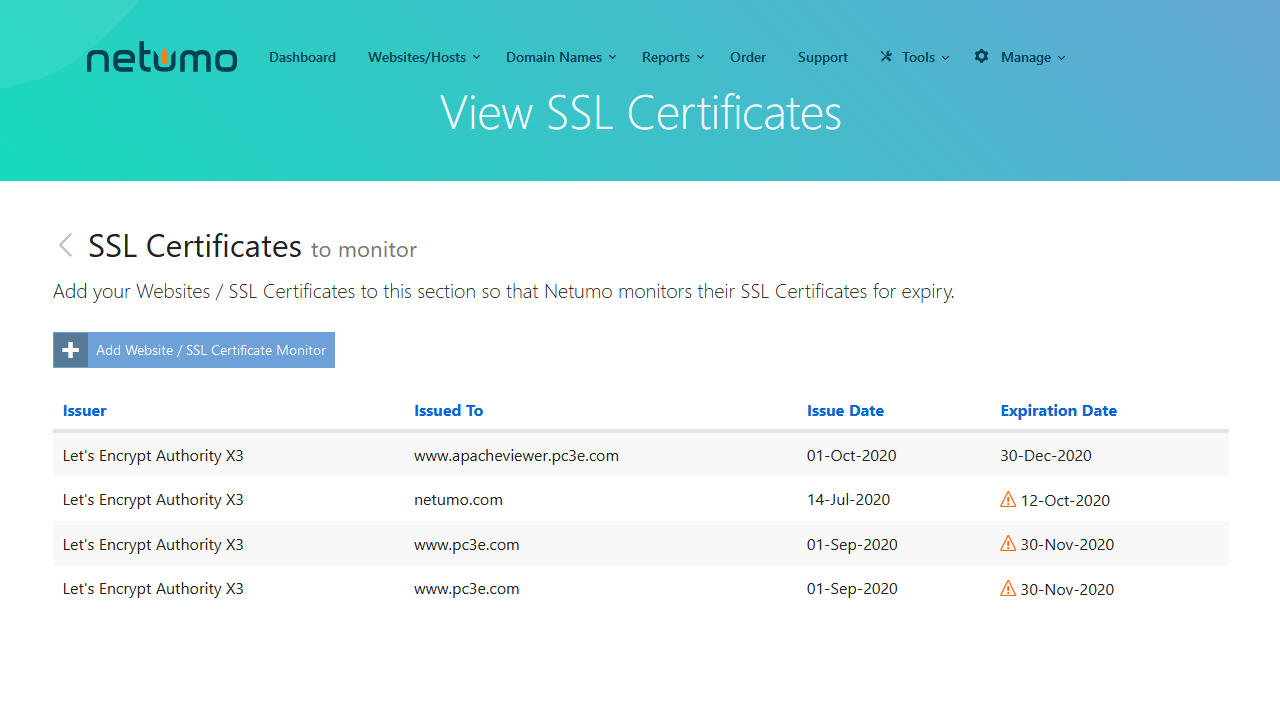1280x720 pixels.
Task: Select the www.apacheviewer.pc3e.com certificate row
Action: tap(516, 456)
